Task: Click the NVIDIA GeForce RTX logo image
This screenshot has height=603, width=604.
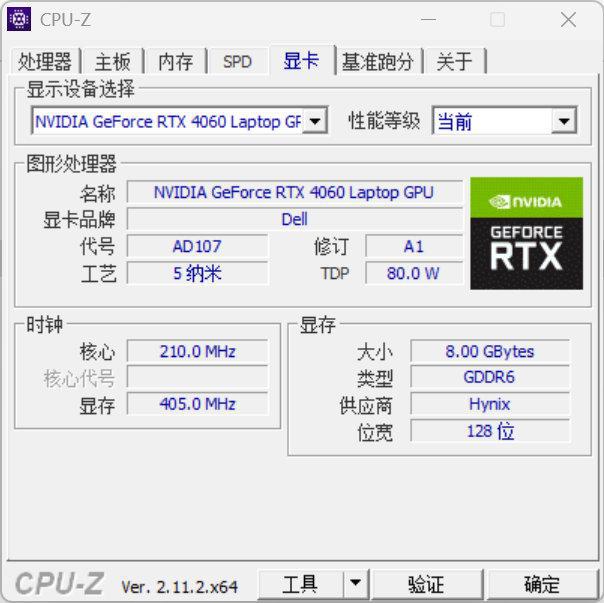Action: (526, 233)
